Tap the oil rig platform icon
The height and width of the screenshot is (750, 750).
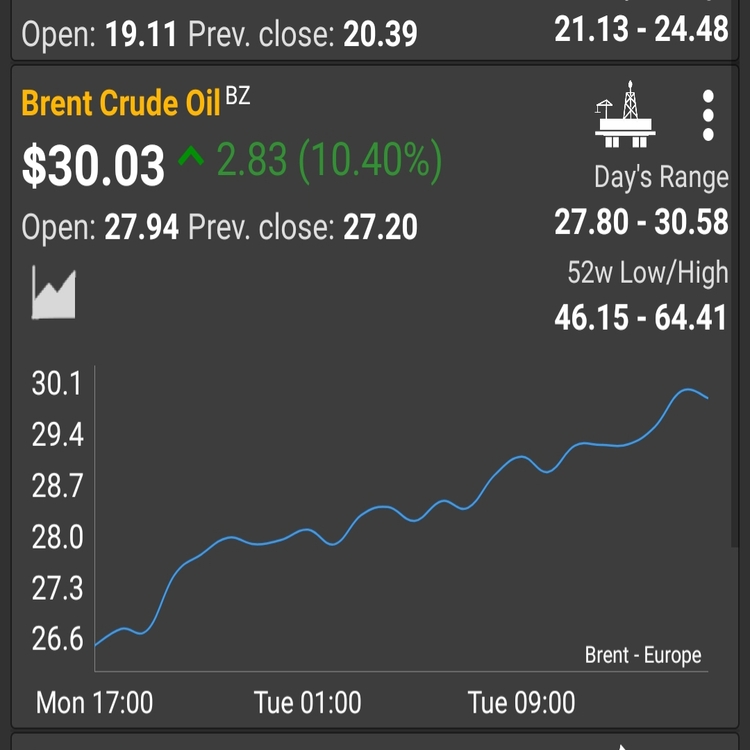pos(625,114)
